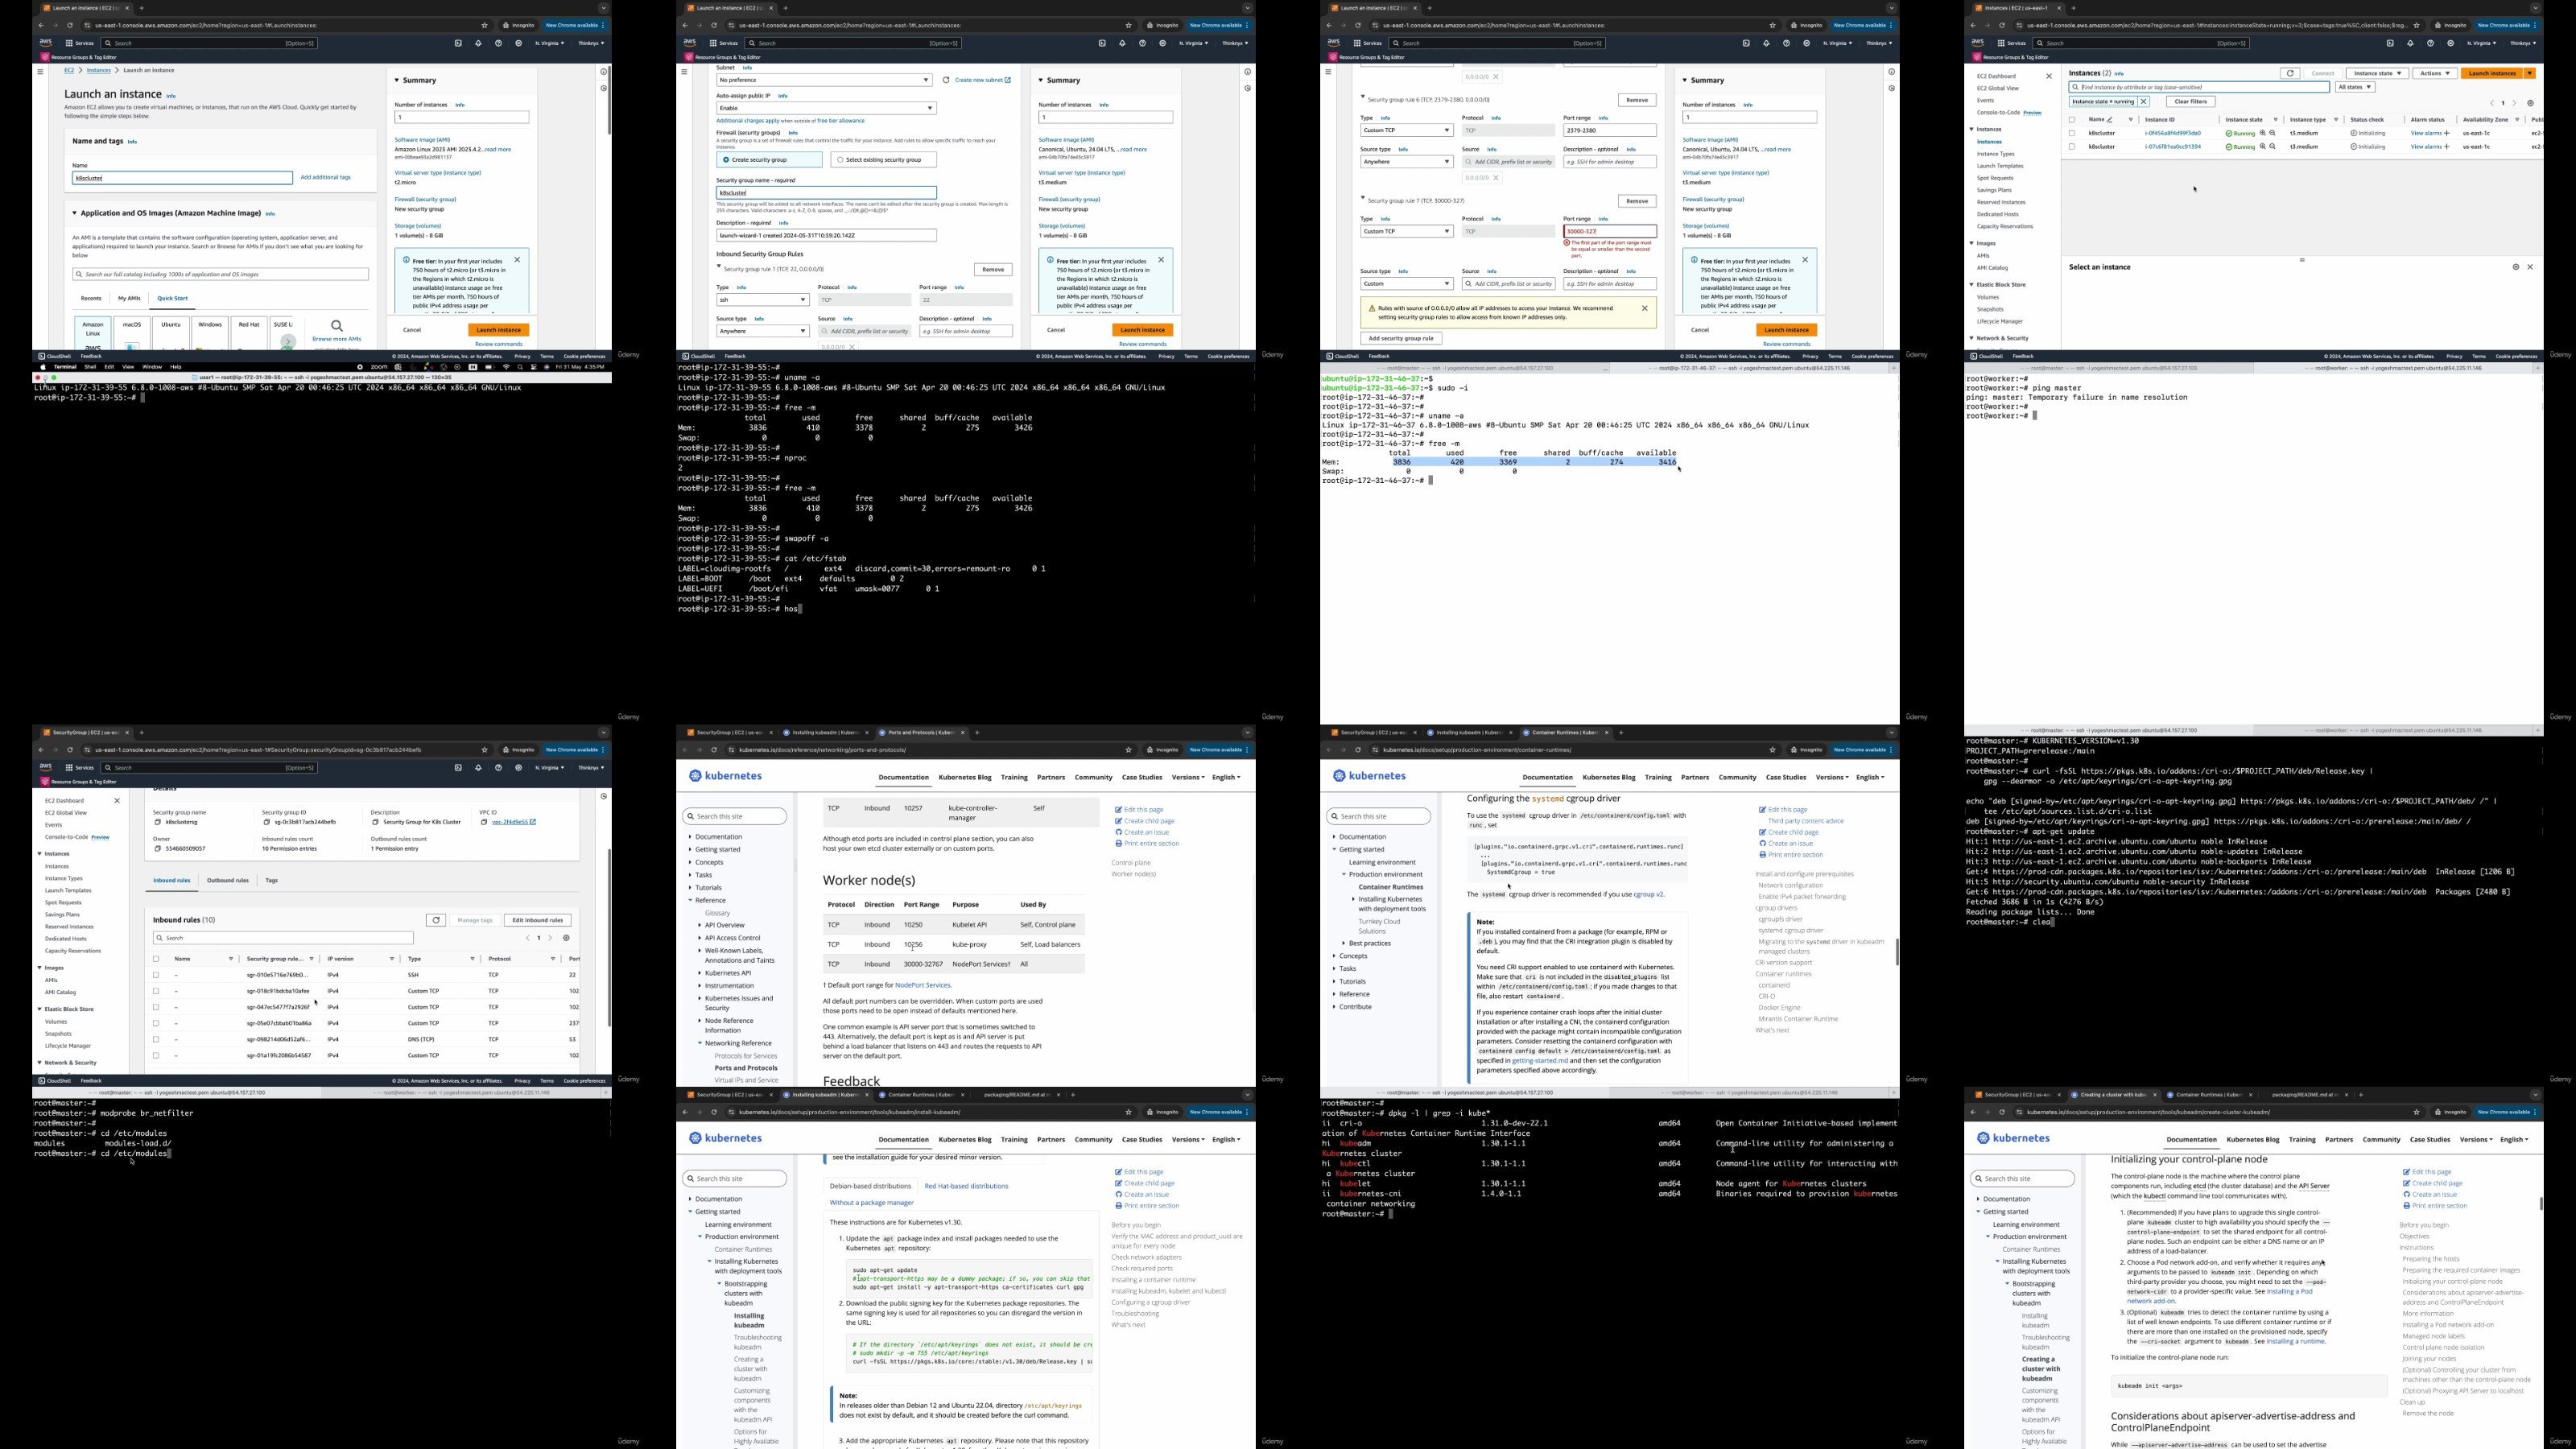The image size is (2576, 1449).
Task: Check inbound rule sgr-05e07cbbab01ba86a
Action: 156,1023
